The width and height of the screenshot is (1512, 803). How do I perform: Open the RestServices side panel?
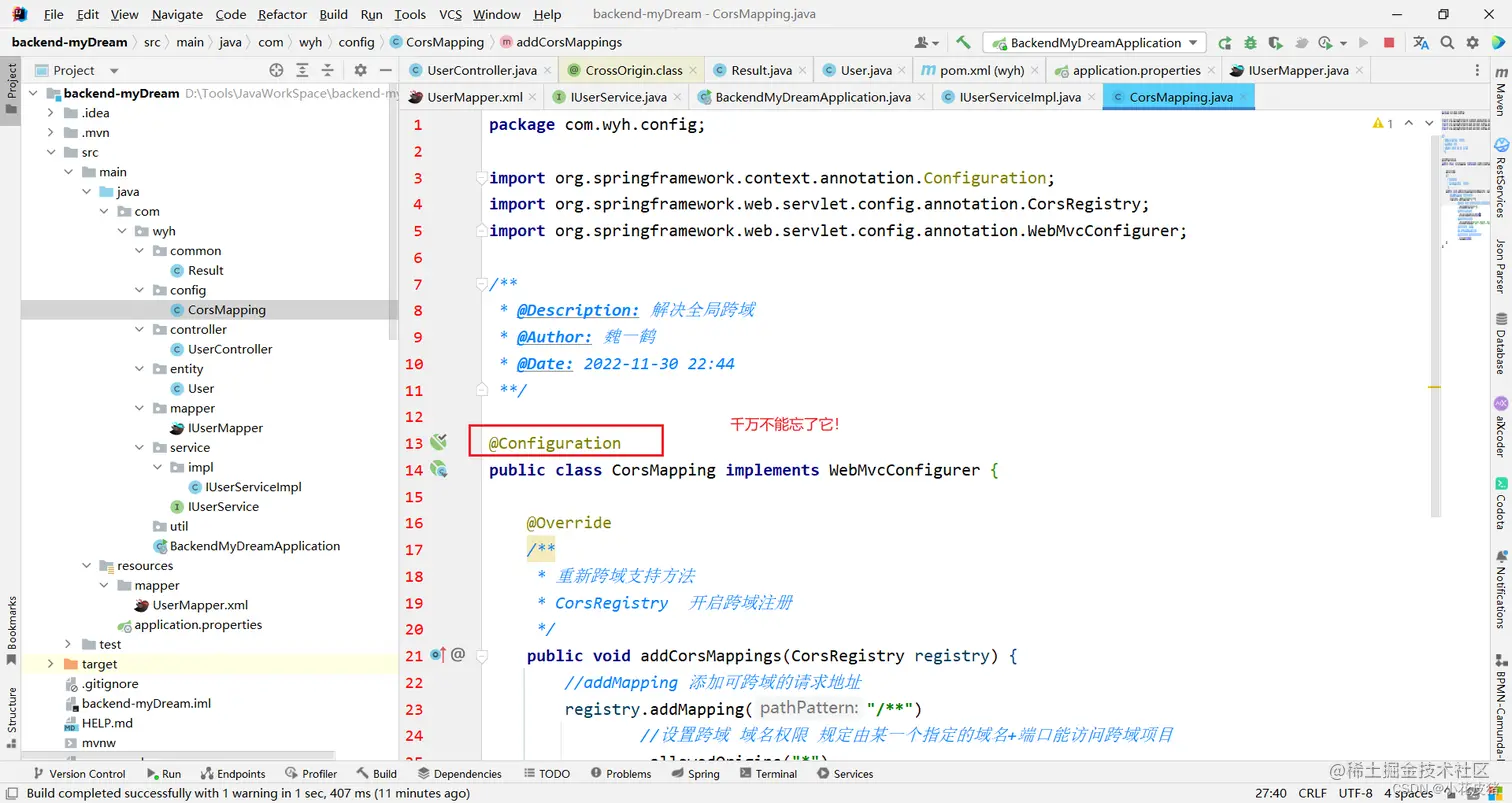tap(1500, 178)
